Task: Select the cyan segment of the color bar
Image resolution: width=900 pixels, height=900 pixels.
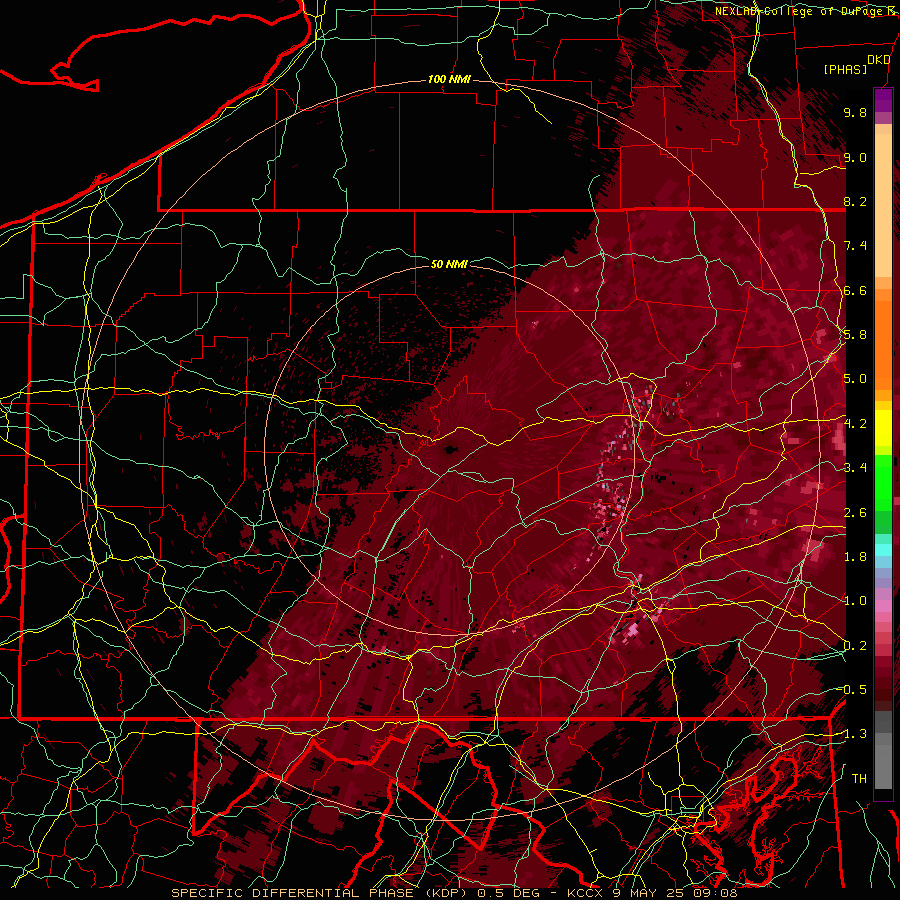Action: [883, 550]
